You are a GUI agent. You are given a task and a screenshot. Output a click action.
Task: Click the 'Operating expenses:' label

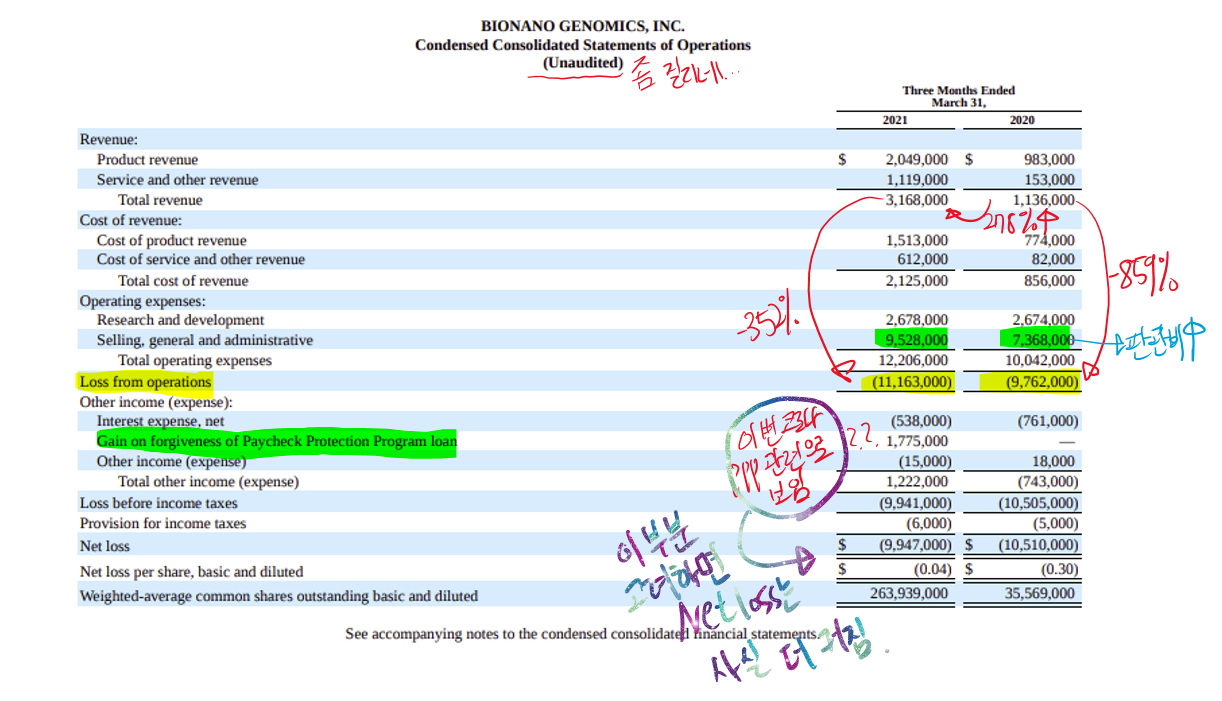142,301
